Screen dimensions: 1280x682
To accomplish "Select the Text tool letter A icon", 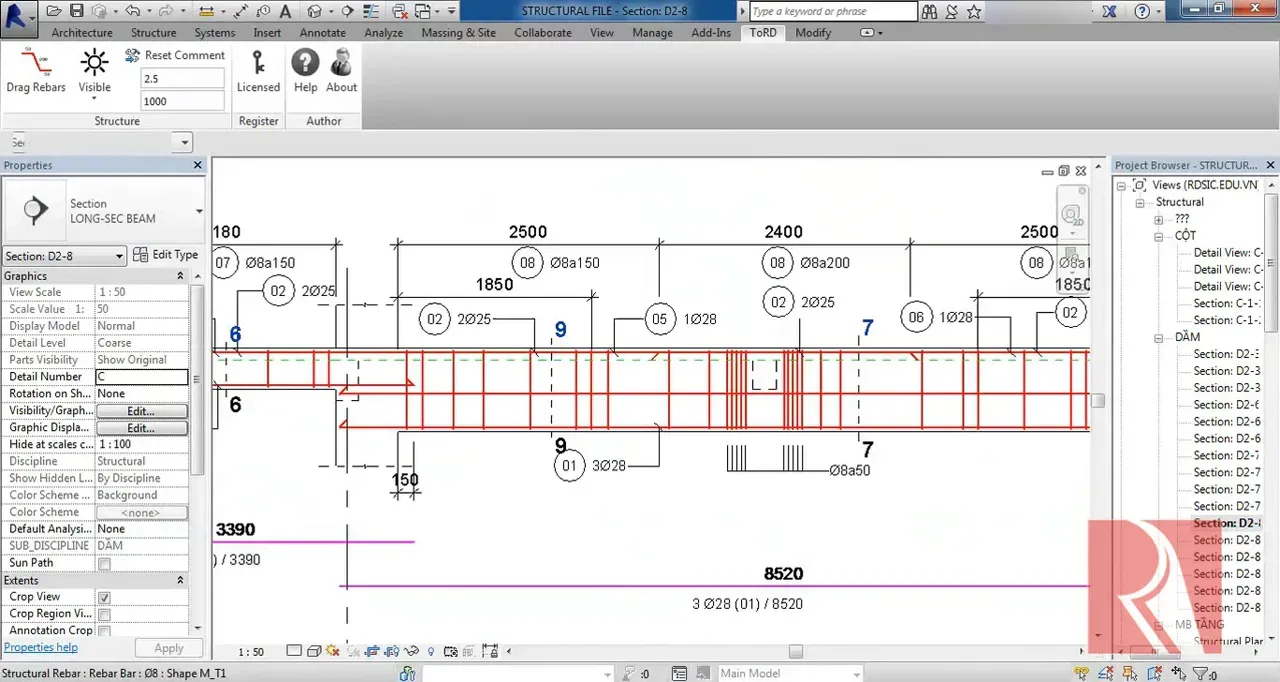I will [286, 12].
